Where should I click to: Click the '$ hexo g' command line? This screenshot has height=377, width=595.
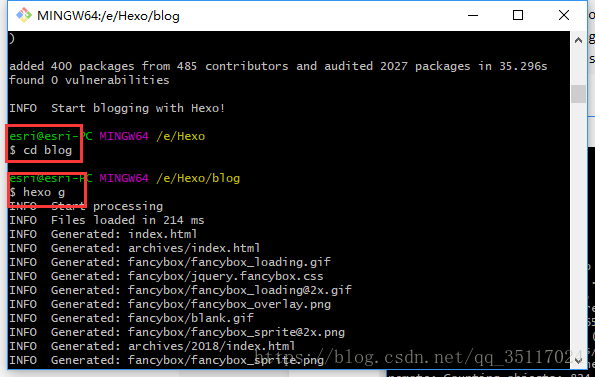[37, 192]
